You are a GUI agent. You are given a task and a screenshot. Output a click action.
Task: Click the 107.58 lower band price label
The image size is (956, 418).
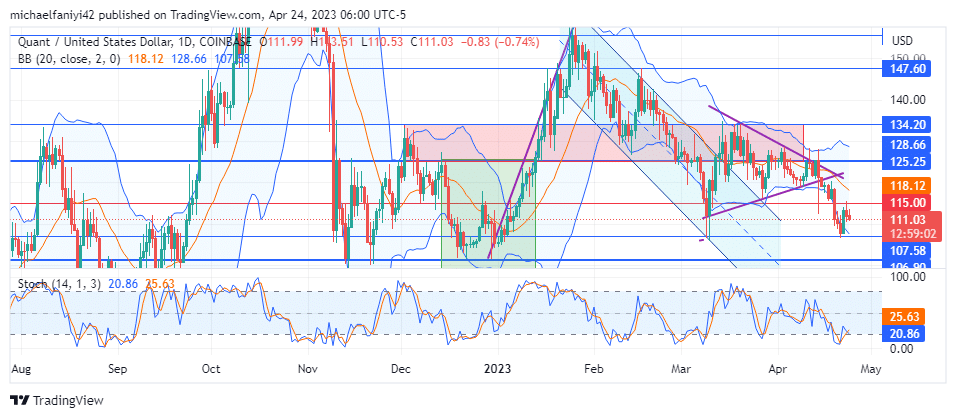(x=906, y=251)
